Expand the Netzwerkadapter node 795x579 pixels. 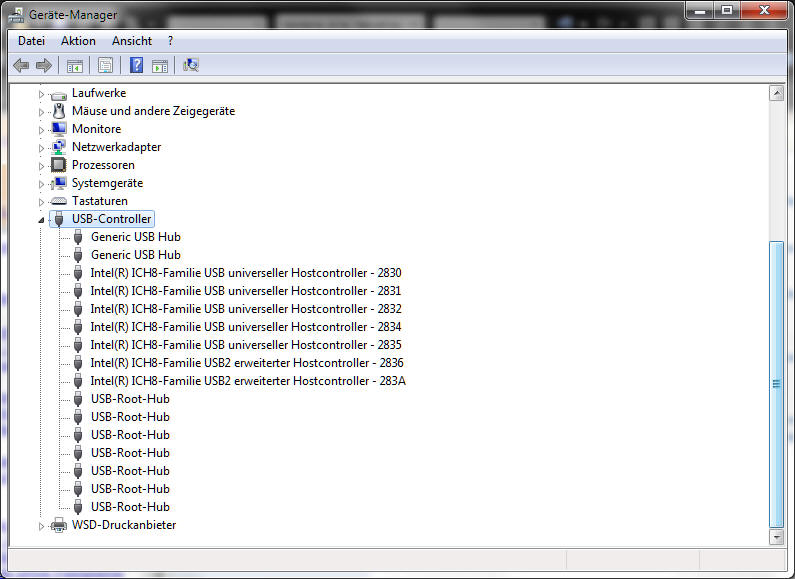[x=41, y=148]
